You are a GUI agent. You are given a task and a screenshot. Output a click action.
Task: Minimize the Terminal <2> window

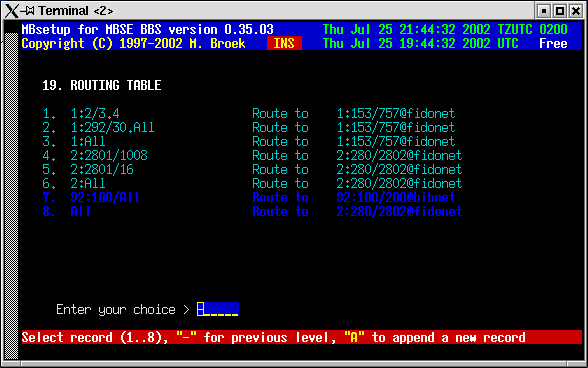[x=544, y=11]
